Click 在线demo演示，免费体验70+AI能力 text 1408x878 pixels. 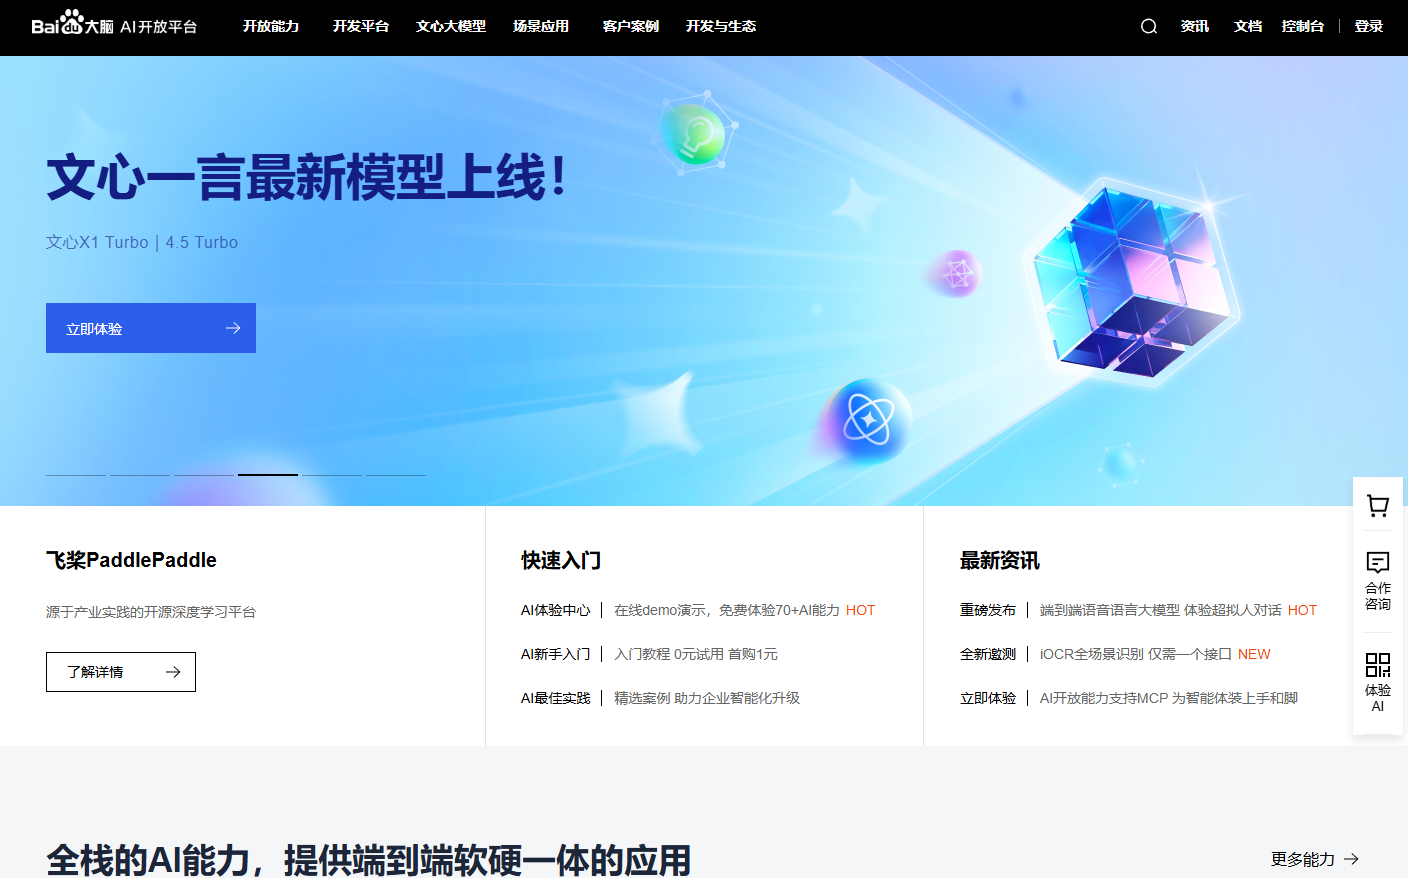coord(727,610)
